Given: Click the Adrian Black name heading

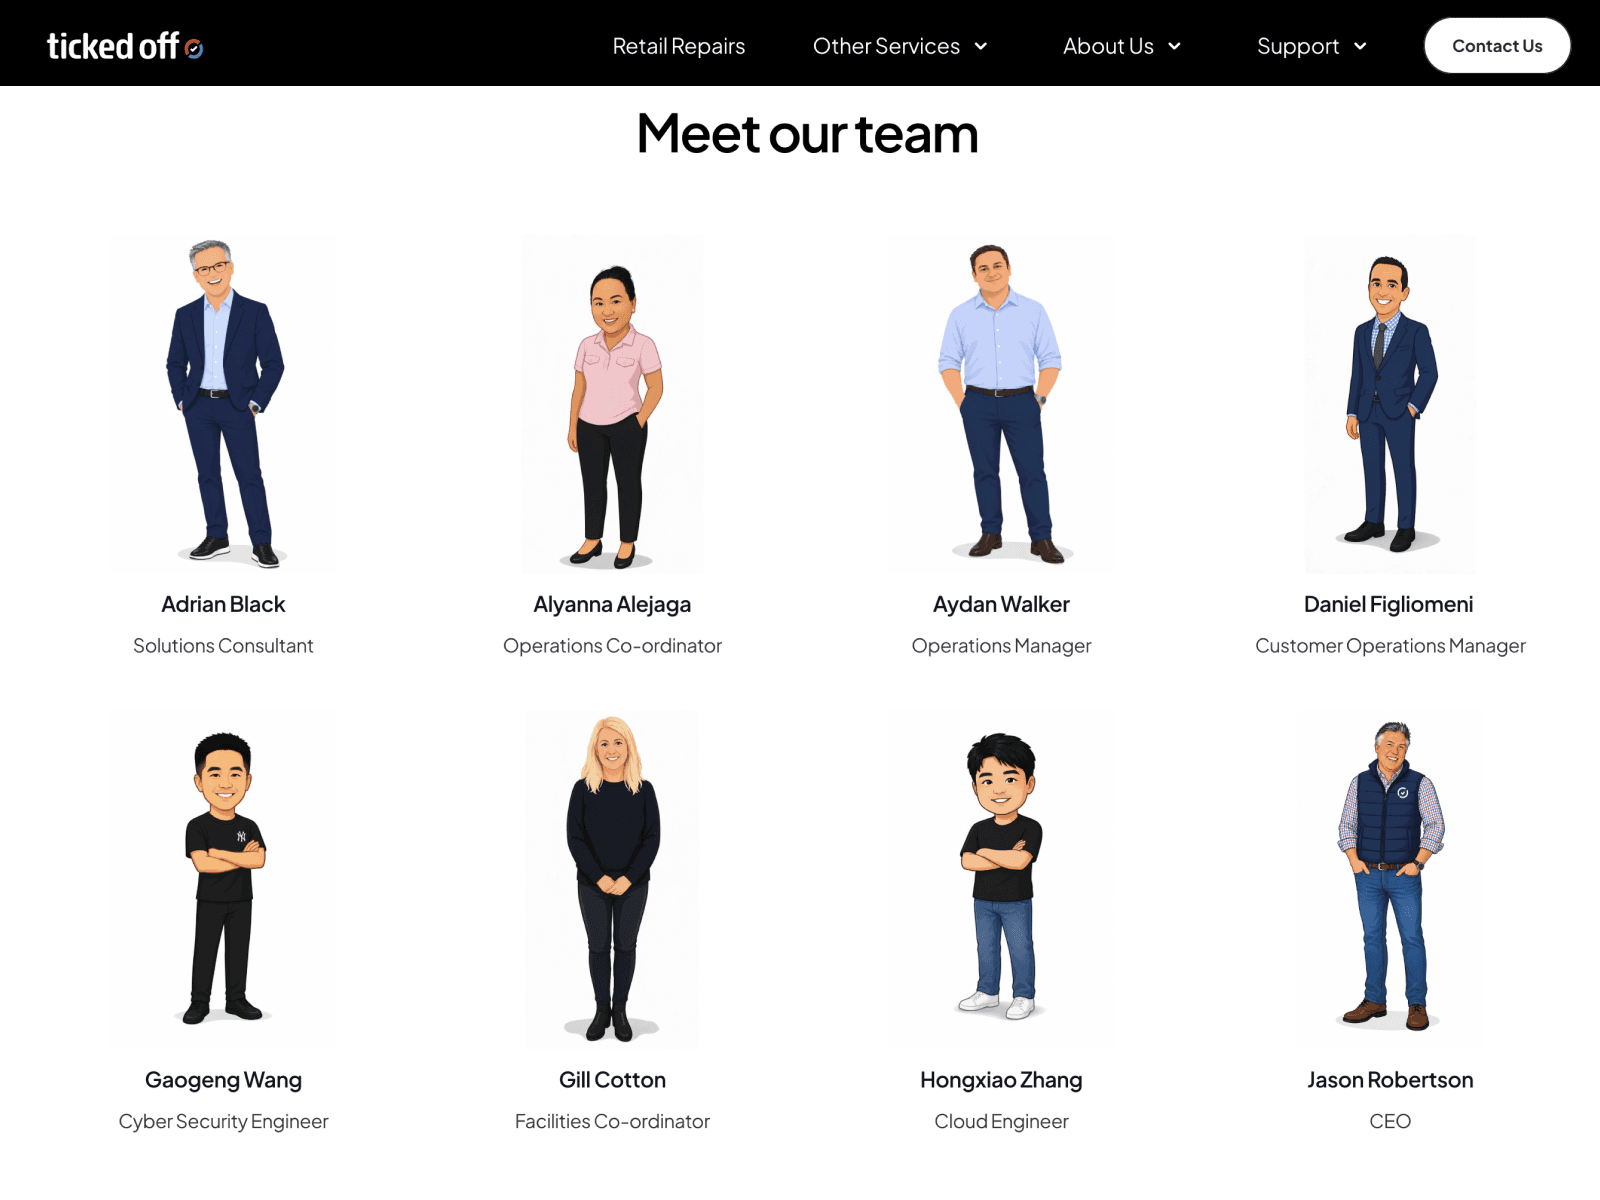Looking at the screenshot, I should click(x=224, y=604).
